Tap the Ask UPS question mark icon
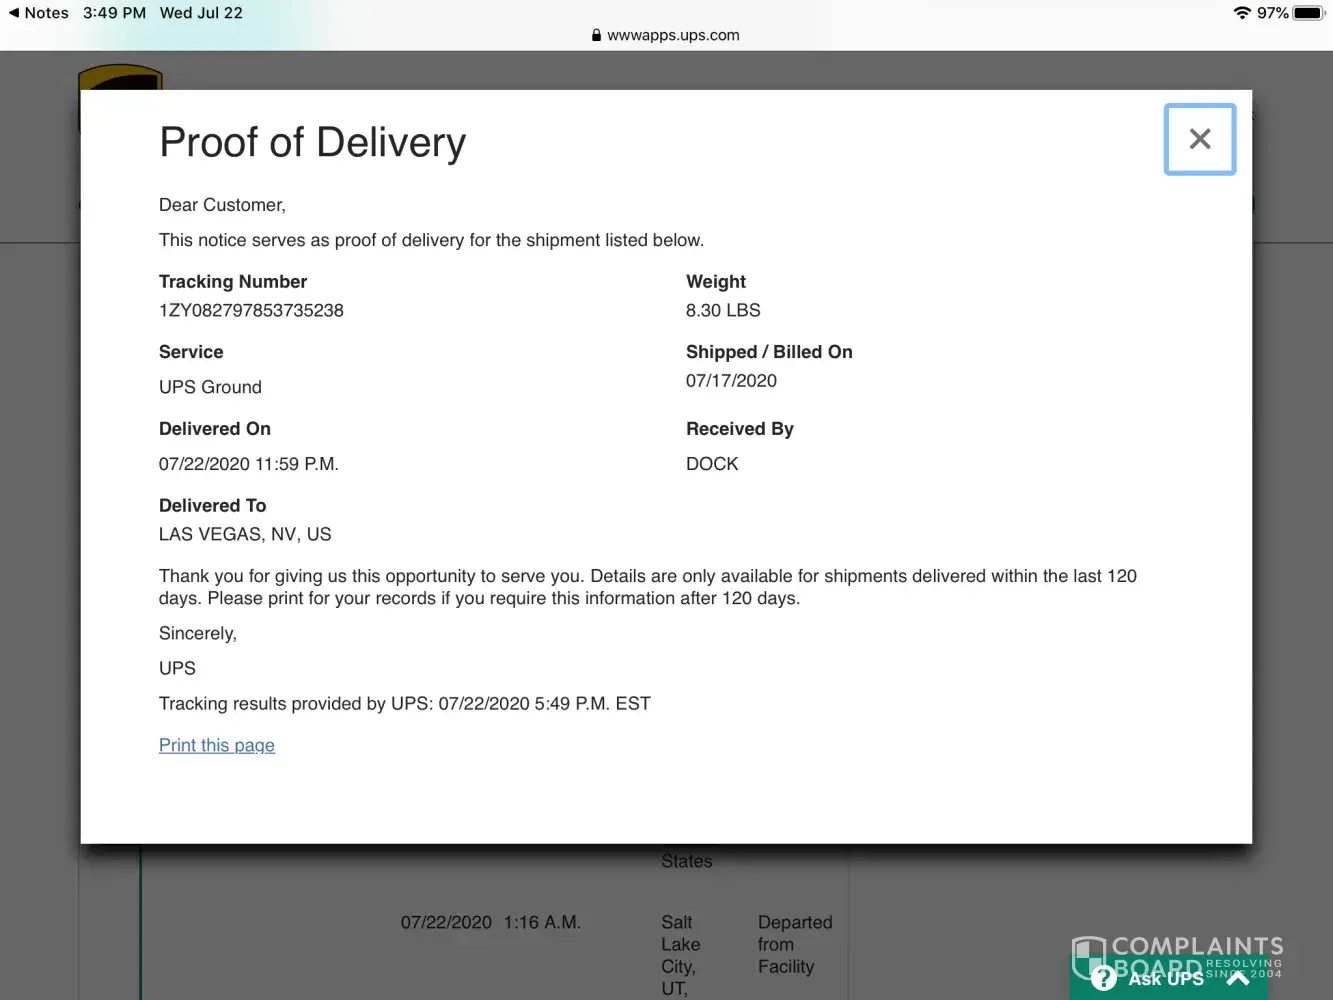The width and height of the screenshot is (1333, 1000). pos(1103,978)
